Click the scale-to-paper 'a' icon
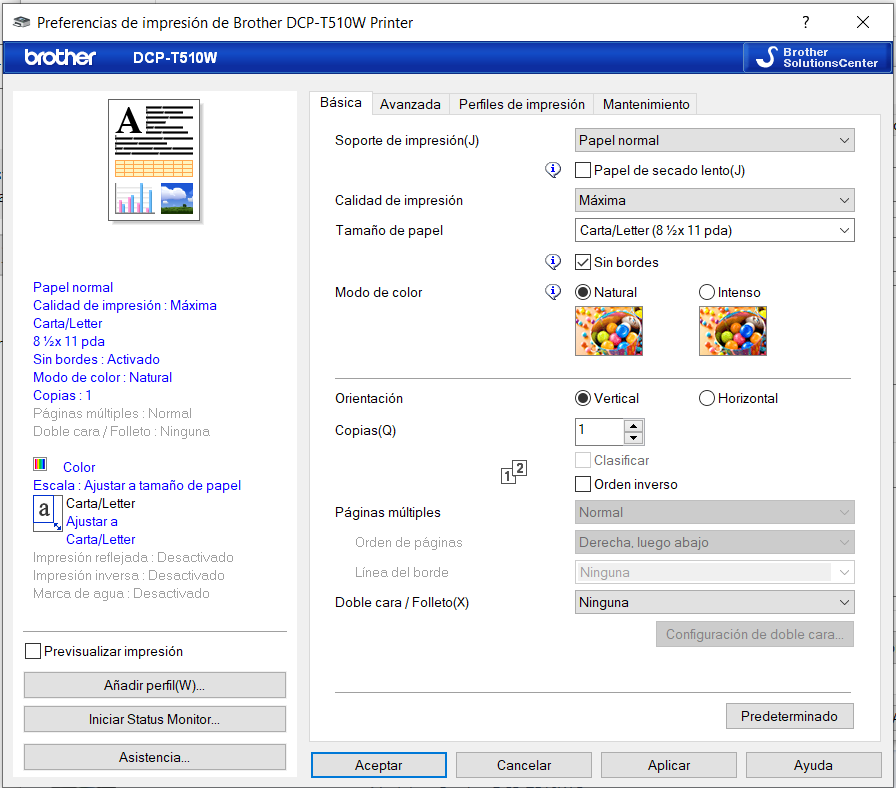 (x=47, y=513)
